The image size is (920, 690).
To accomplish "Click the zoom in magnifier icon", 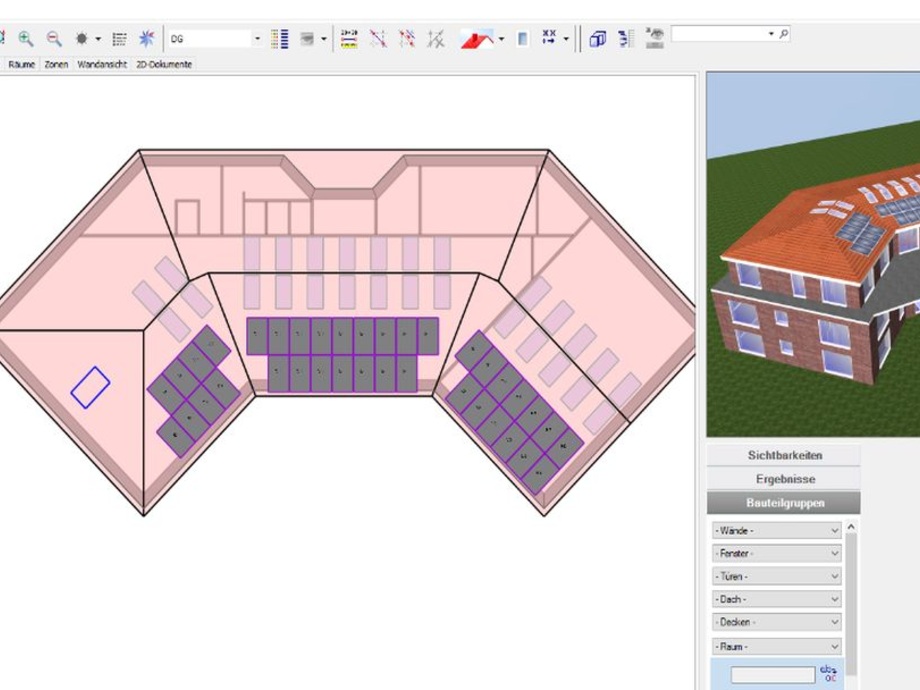I will coord(26,39).
